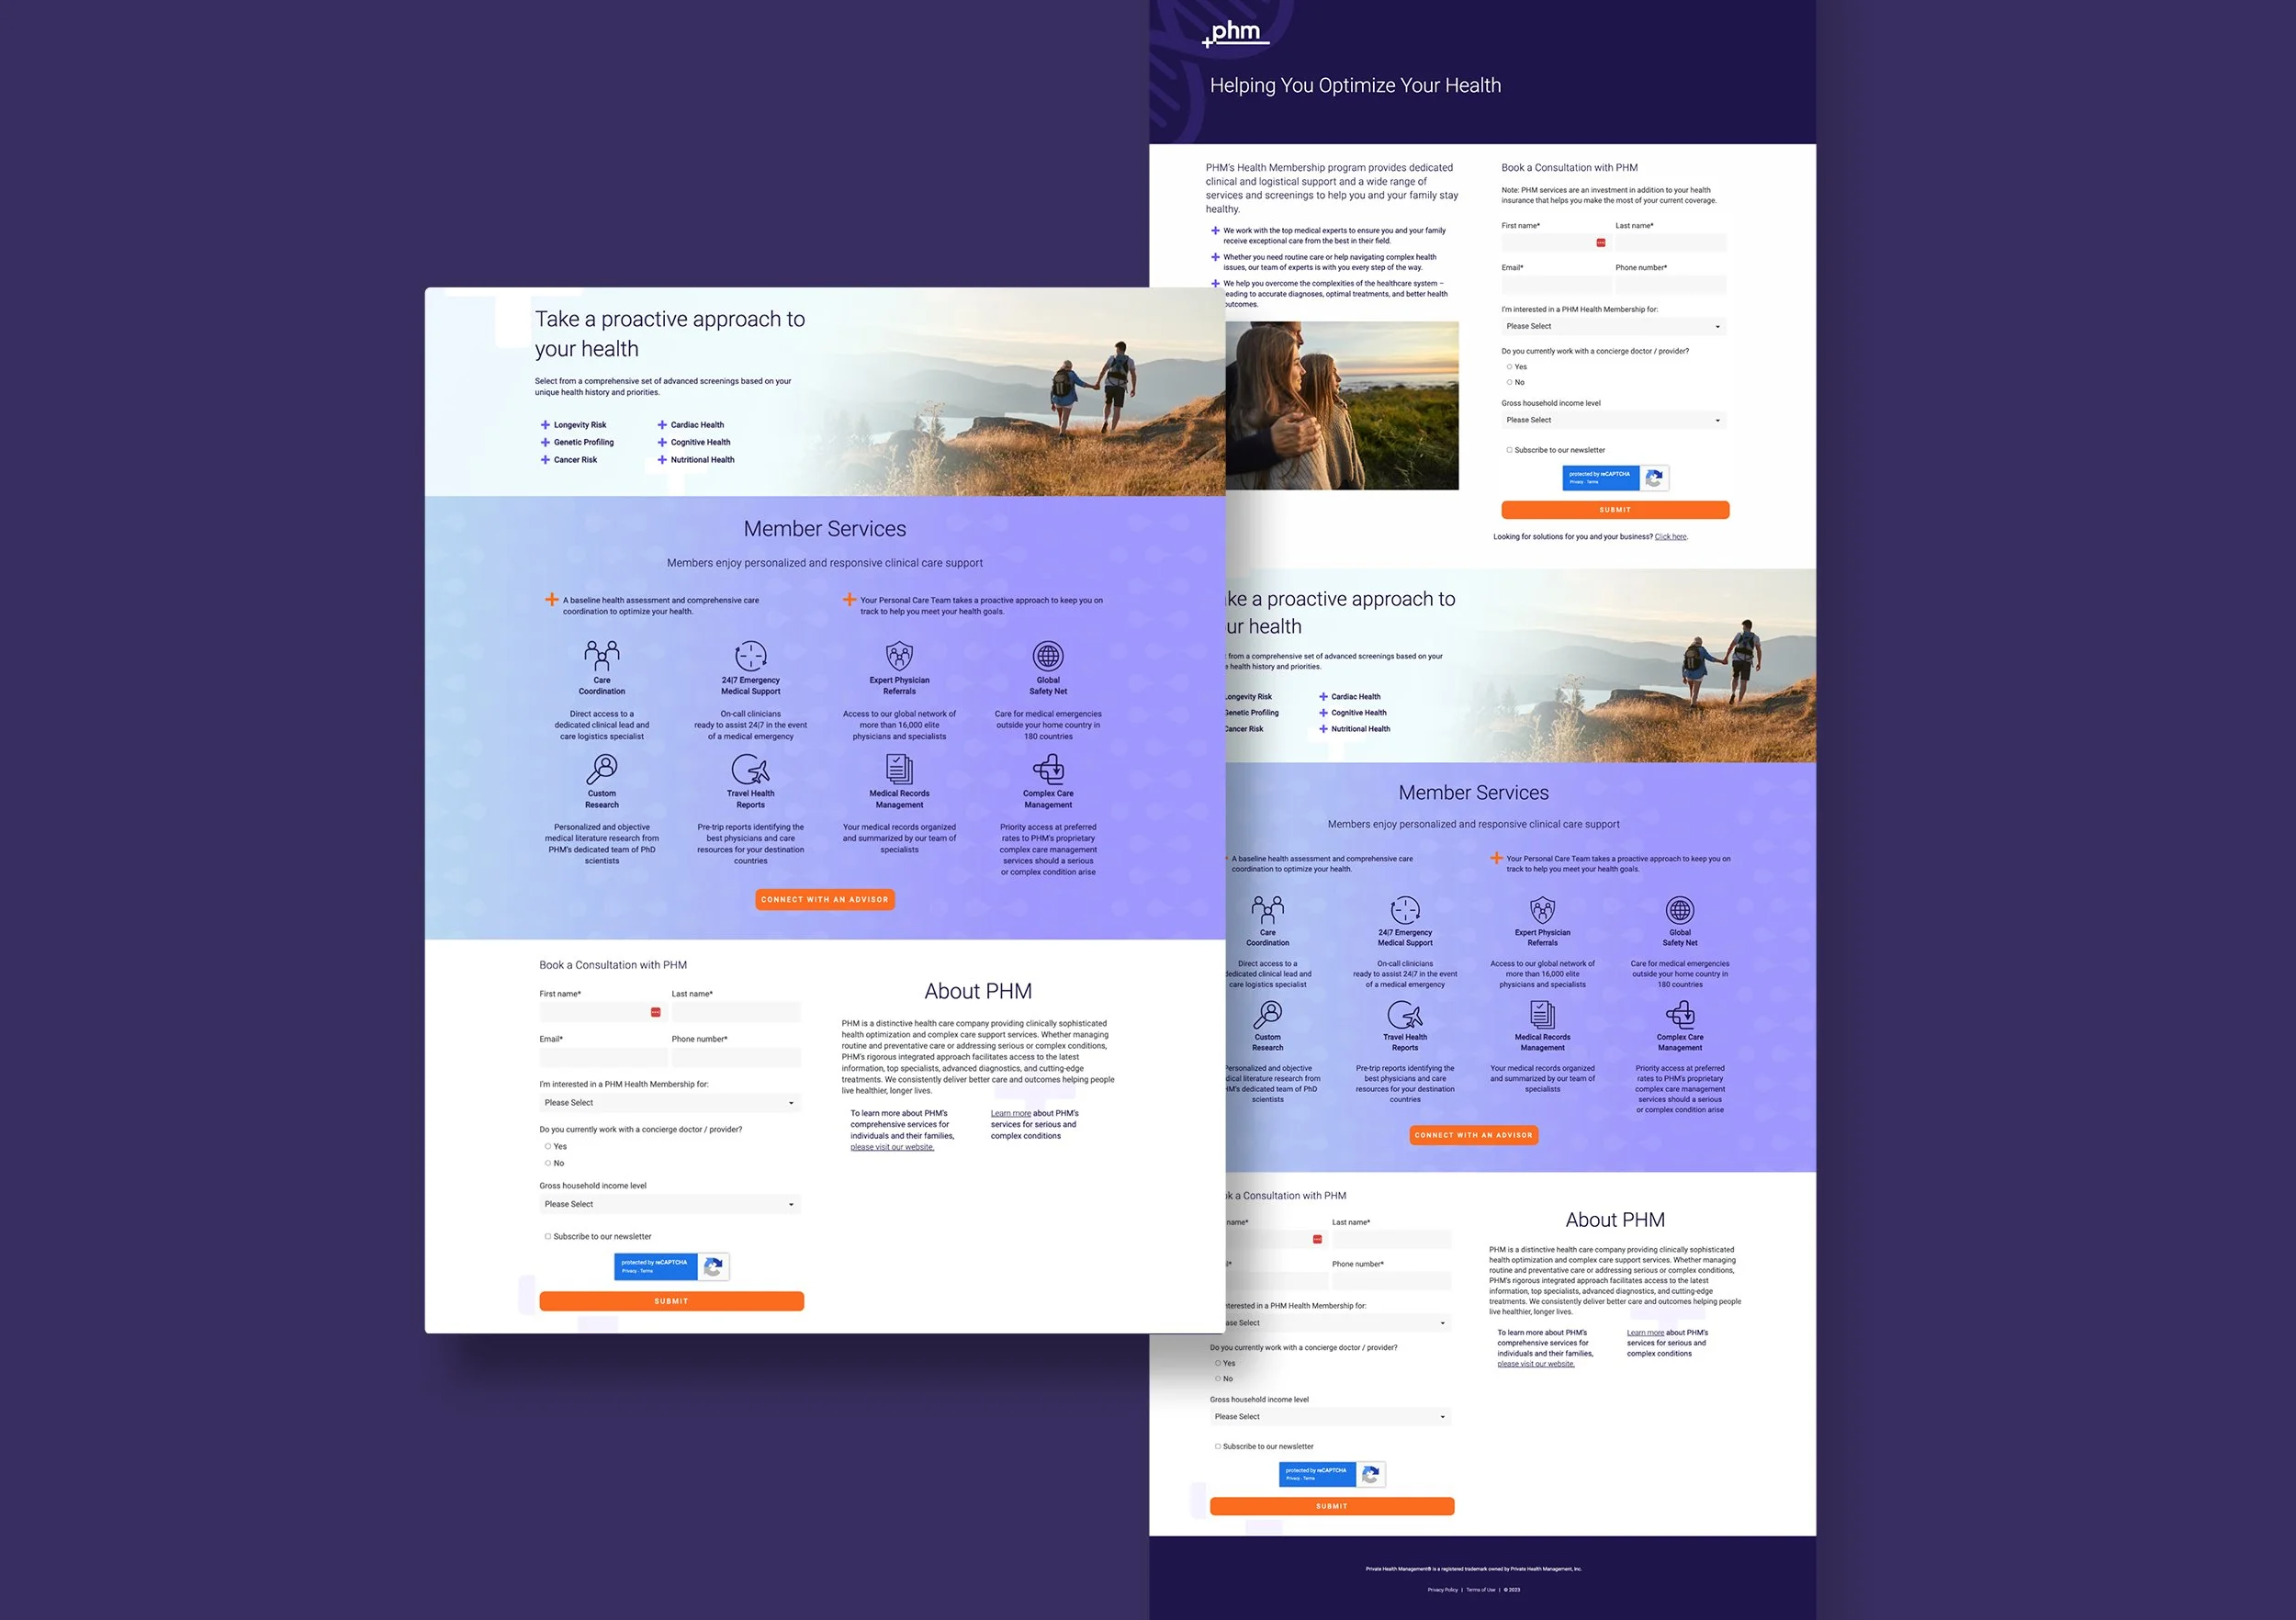The height and width of the screenshot is (1620, 2296).
Task: Click the Email field in top-right form
Action: click(1555, 285)
